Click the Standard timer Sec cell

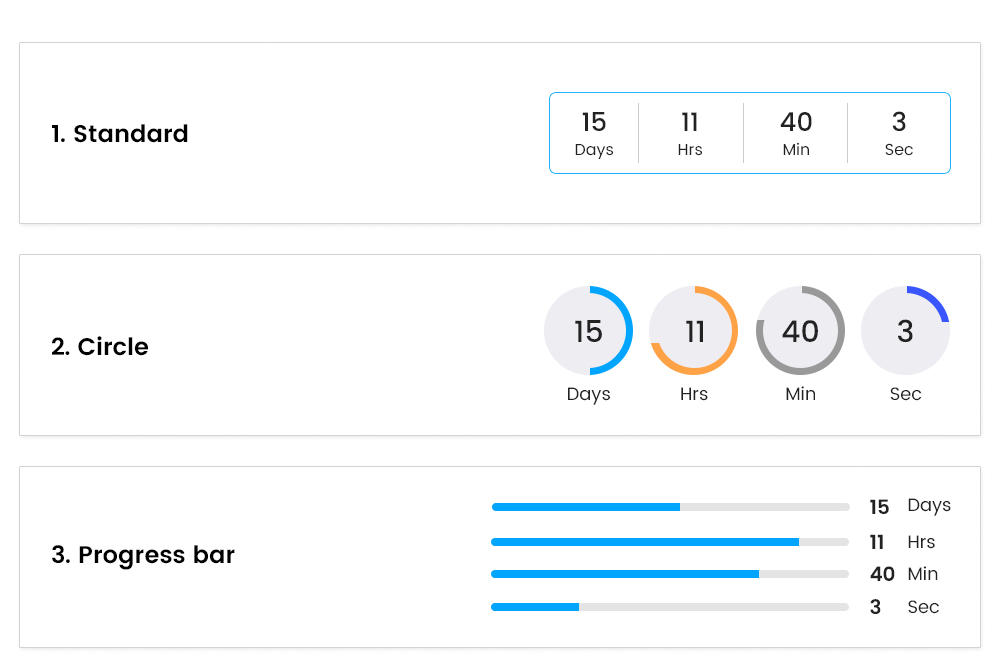click(899, 133)
